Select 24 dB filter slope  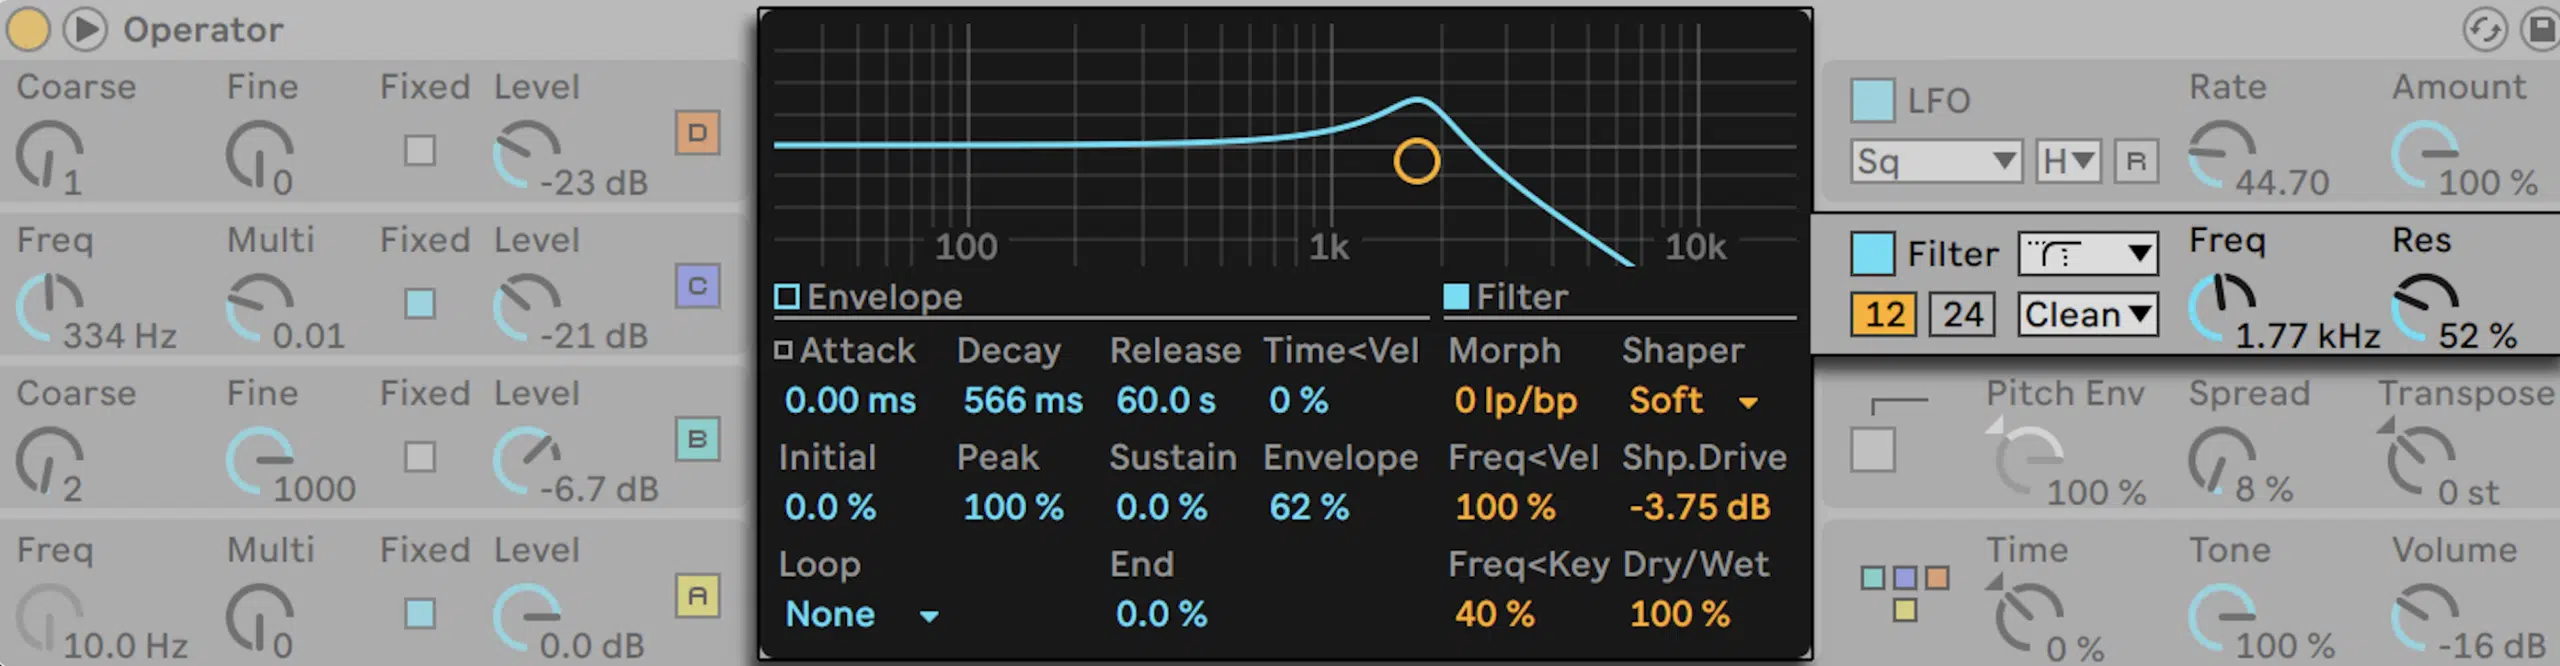[1962, 314]
